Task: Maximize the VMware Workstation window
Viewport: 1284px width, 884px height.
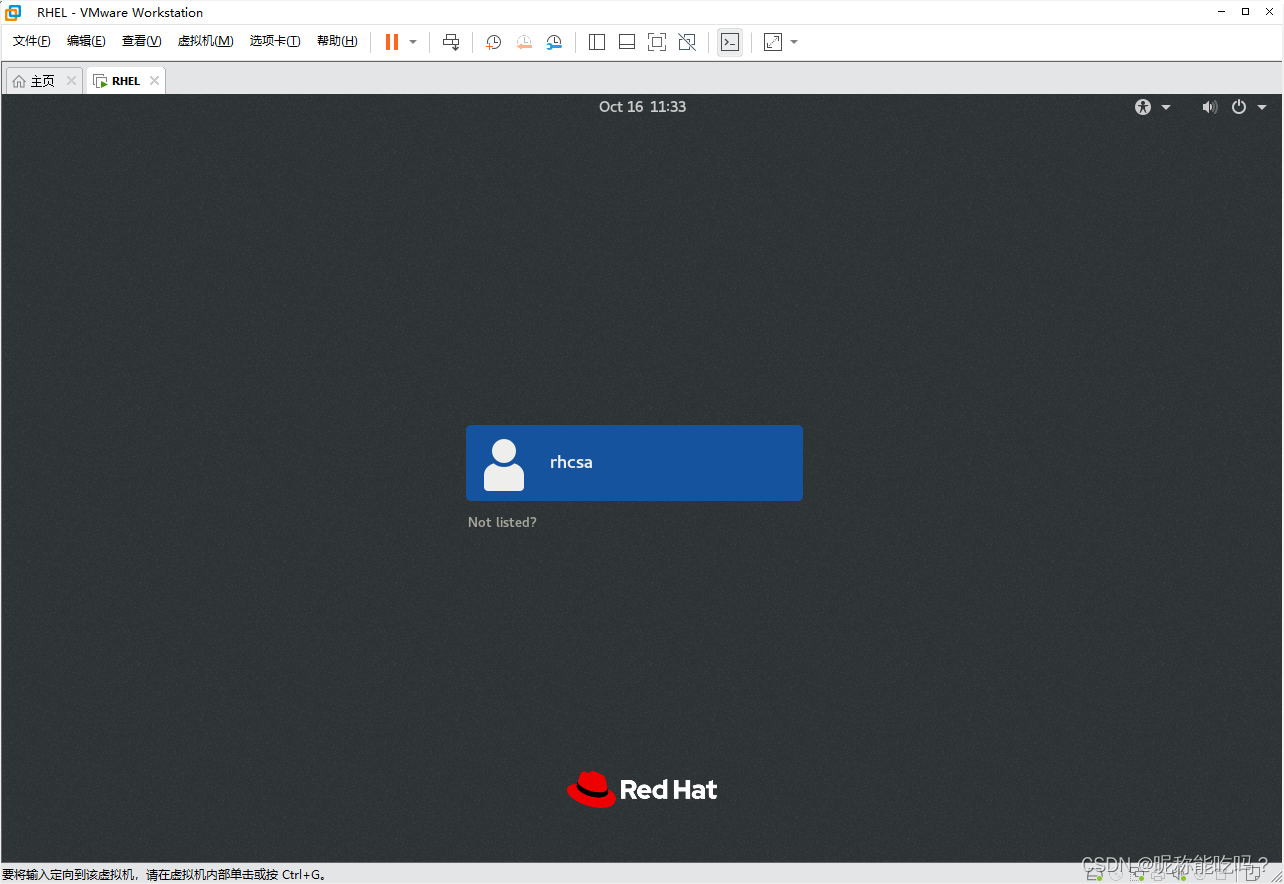Action: 1245,12
